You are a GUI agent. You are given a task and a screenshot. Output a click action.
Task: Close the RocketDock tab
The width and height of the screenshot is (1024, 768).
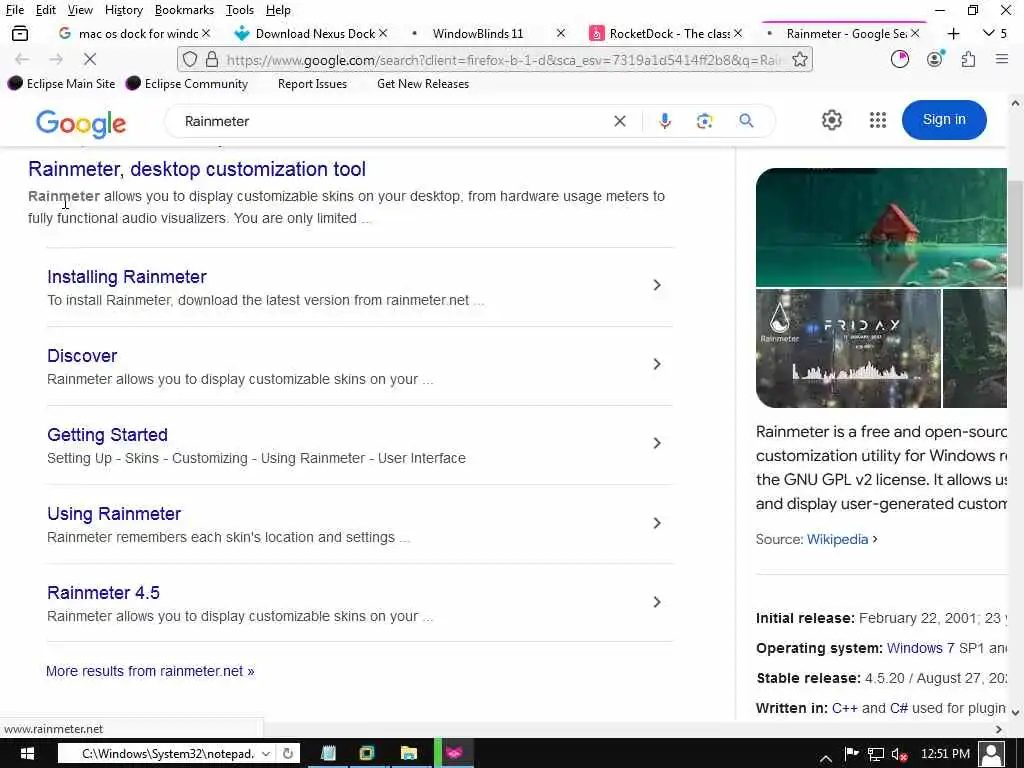pyautogui.click(x=738, y=33)
